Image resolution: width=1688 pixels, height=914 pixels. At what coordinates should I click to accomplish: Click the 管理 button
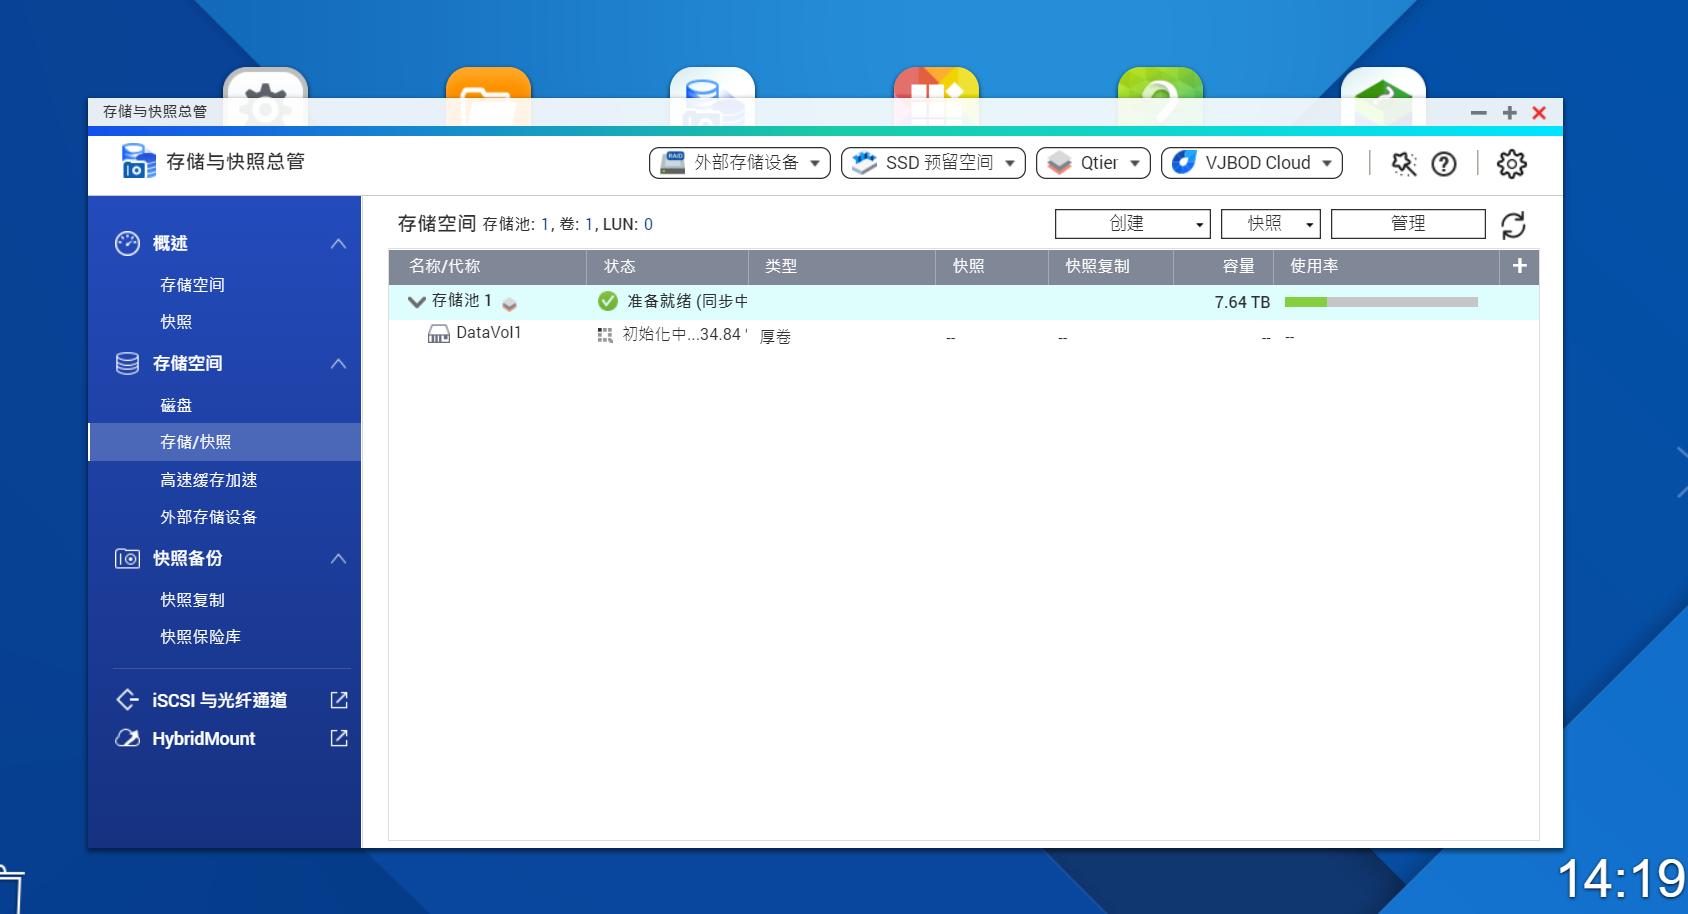coord(1407,223)
